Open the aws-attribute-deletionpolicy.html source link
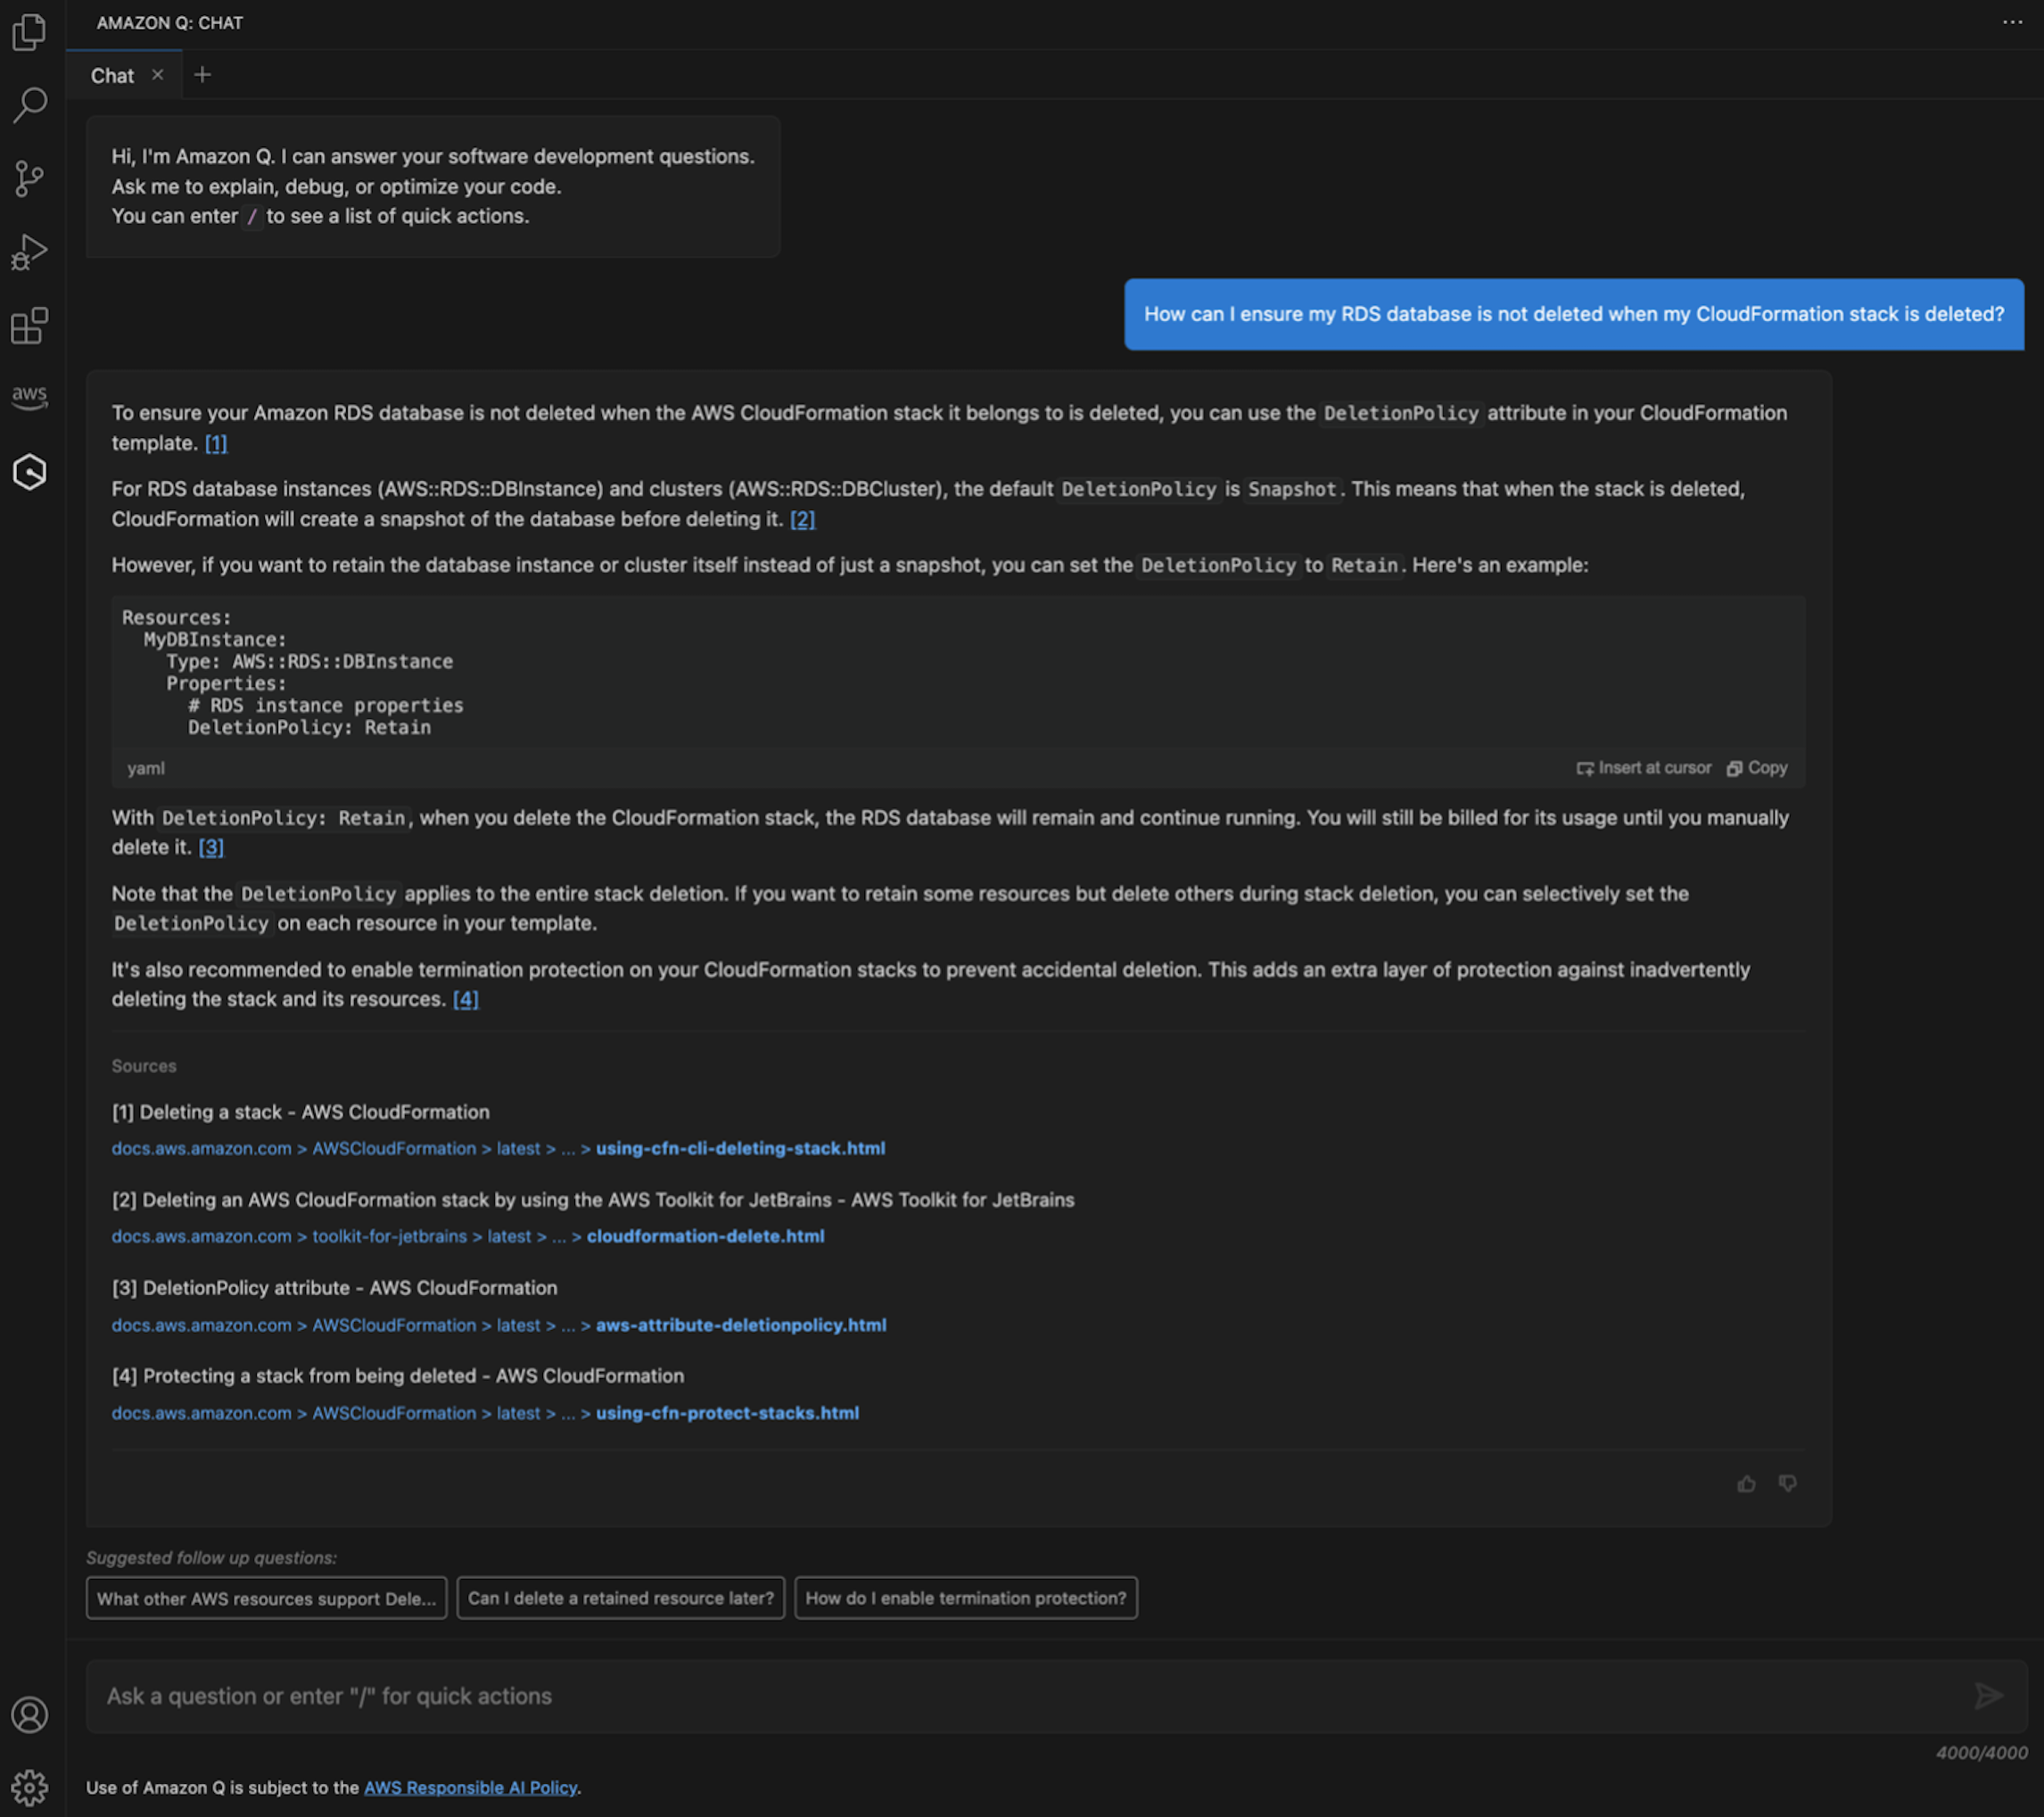 point(740,1325)
